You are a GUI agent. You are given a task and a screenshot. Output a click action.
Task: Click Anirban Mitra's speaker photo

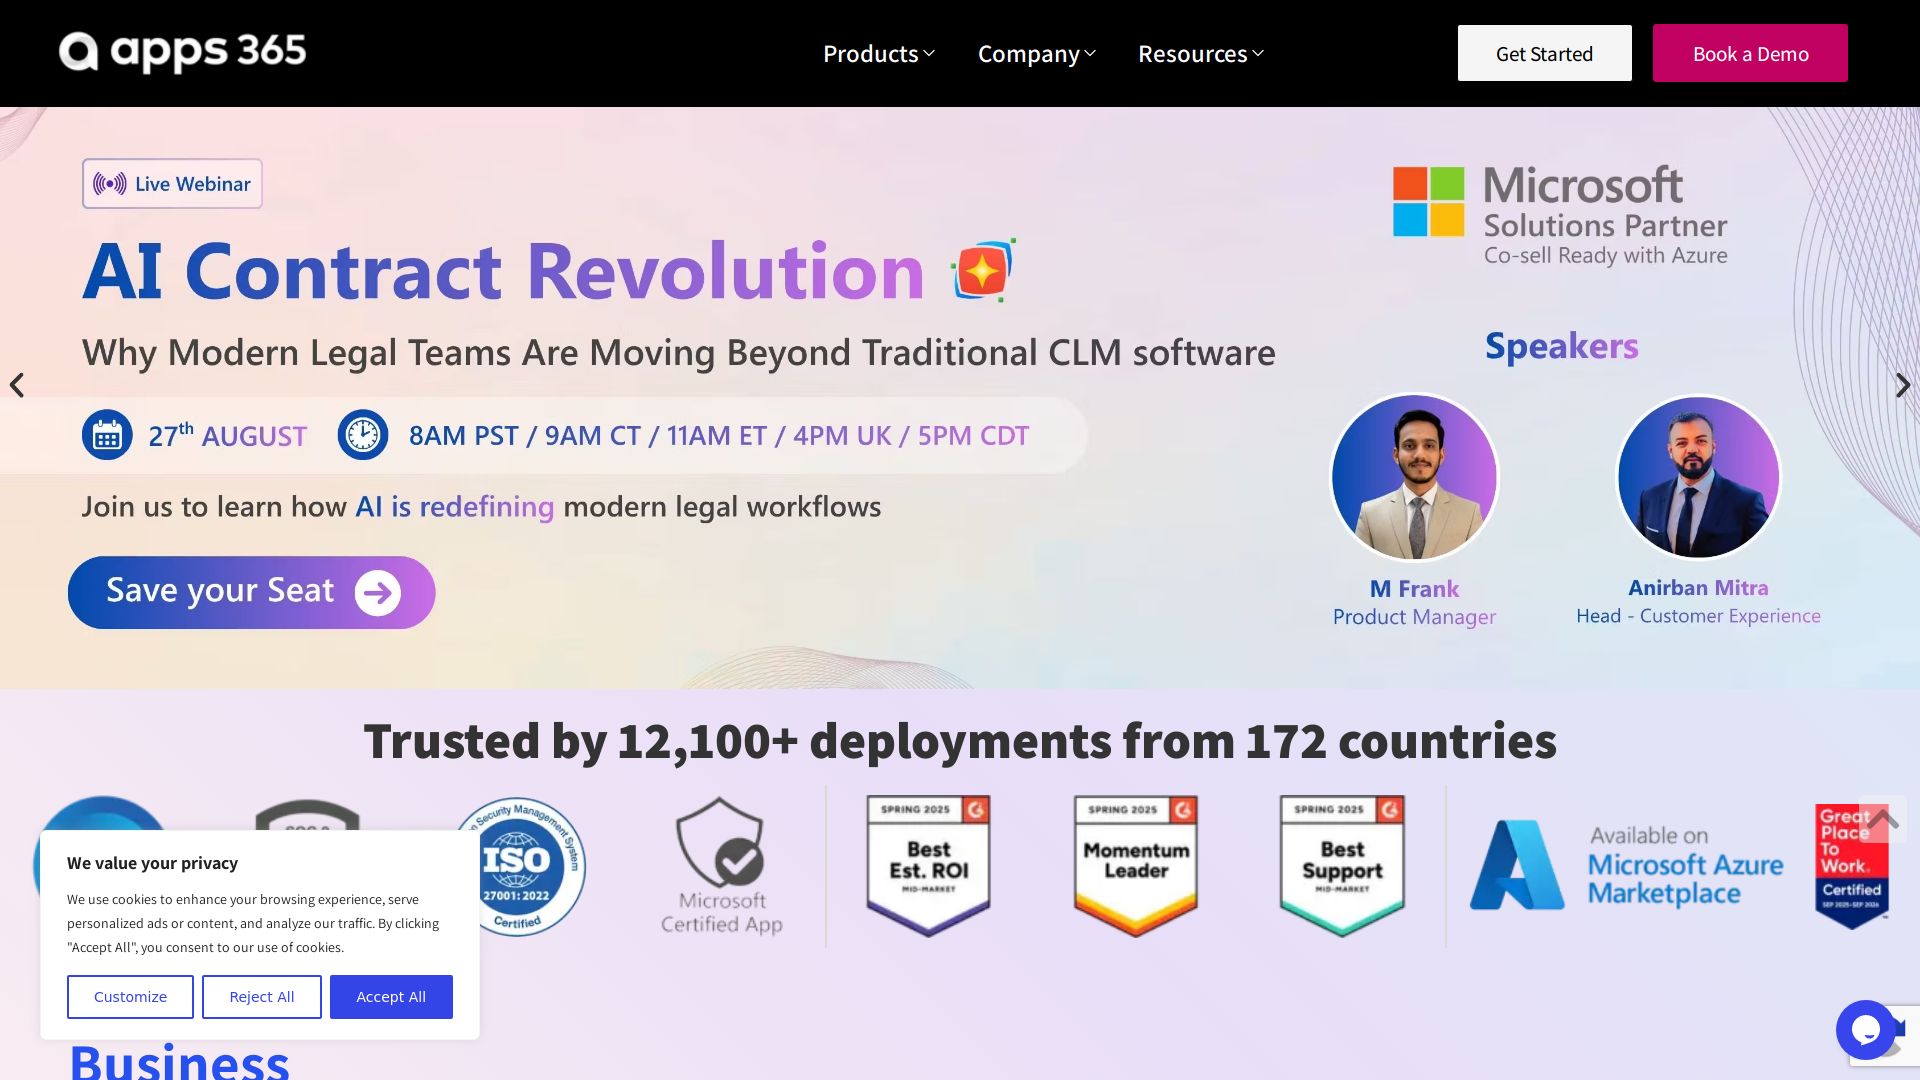pos(1698,477)
